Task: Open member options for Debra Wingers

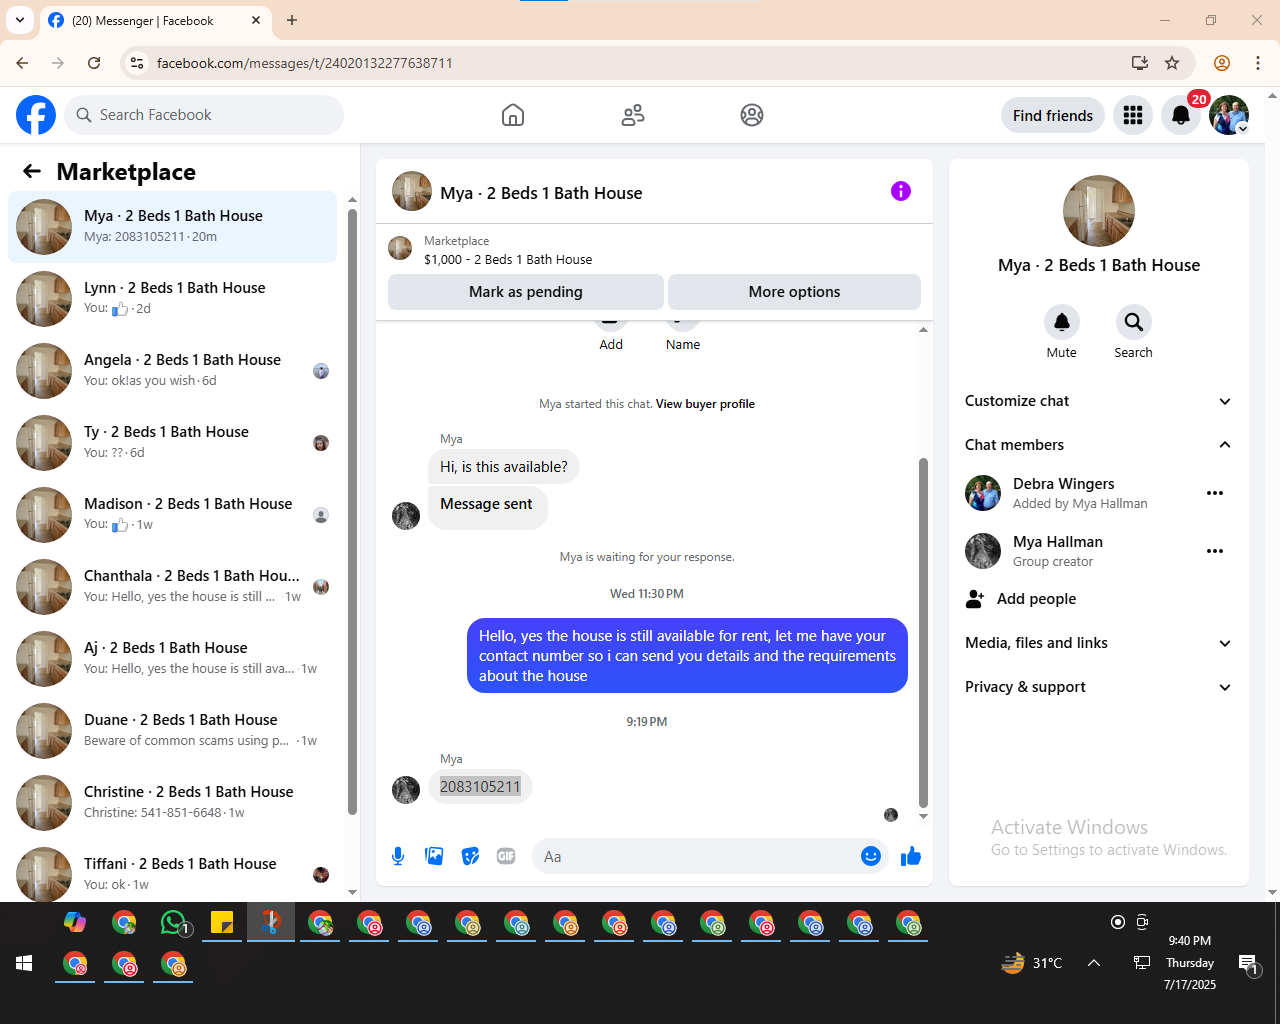Action: (1215, 493)
